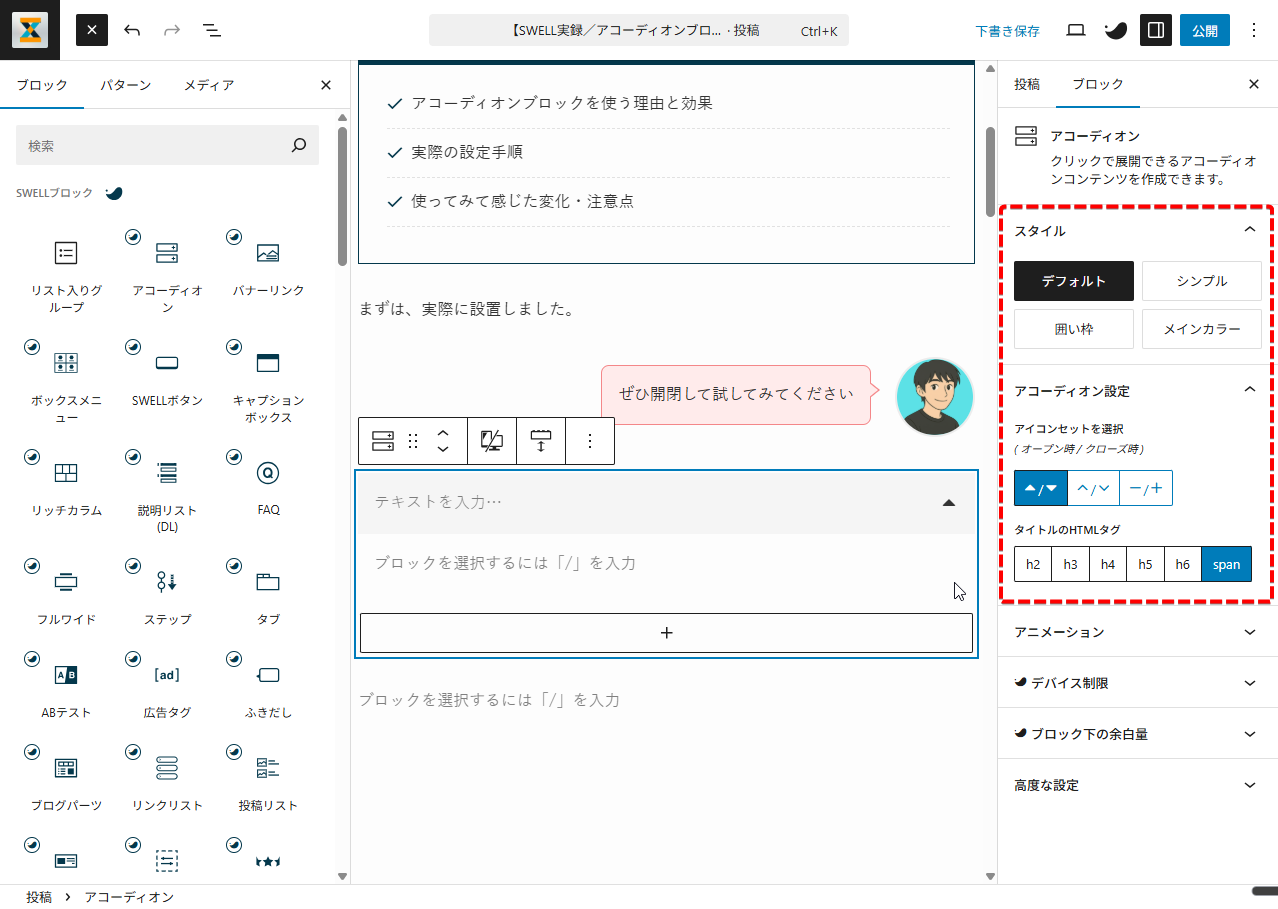Click the block search field
The height and width of the screenshot is (909, 1278).
(155, 146)
